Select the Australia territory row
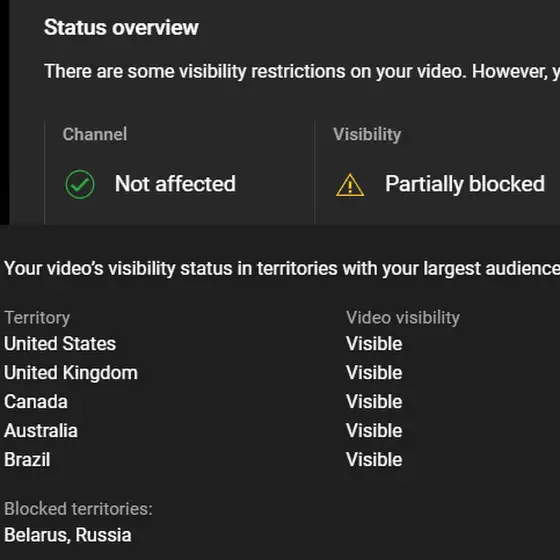The height and width of the screenshot is (560, 560). [x=280, y=431]
